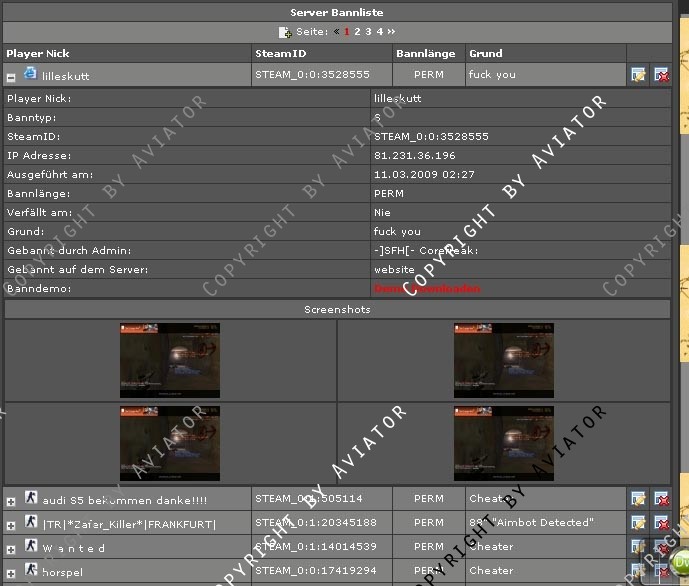Viewport: 689px width, 586px height.
Task: Go to page 4 of ban list
Action: pyautogui.click(x=379, y=32)
